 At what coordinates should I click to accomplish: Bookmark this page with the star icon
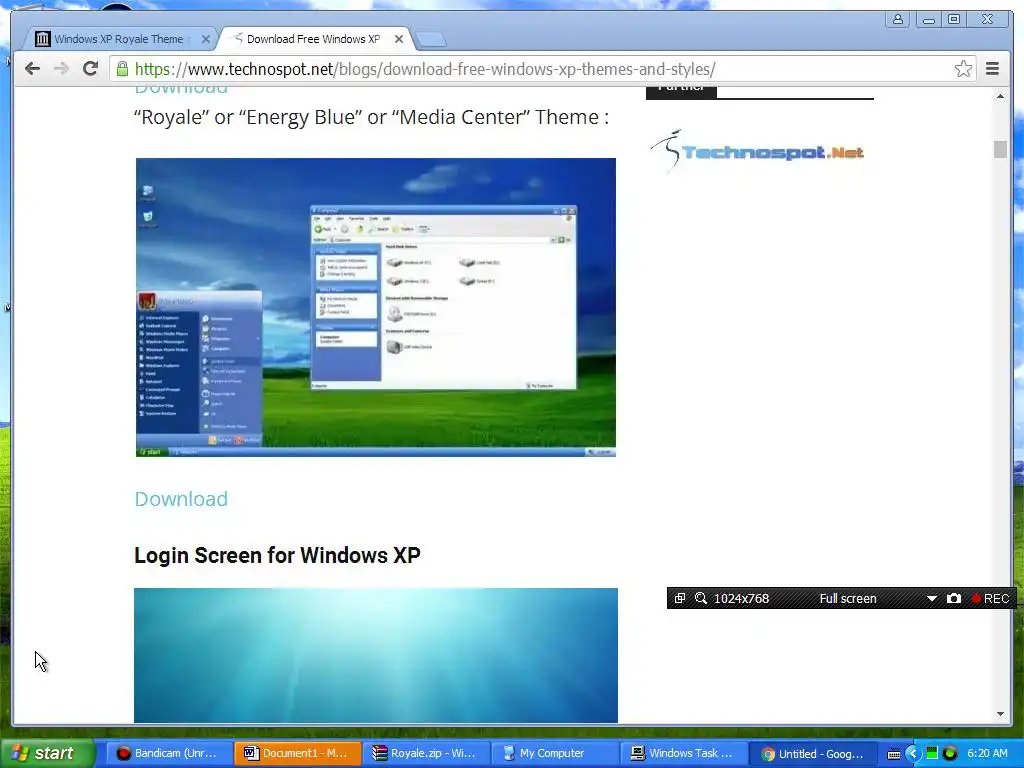[x=963, y=69]
